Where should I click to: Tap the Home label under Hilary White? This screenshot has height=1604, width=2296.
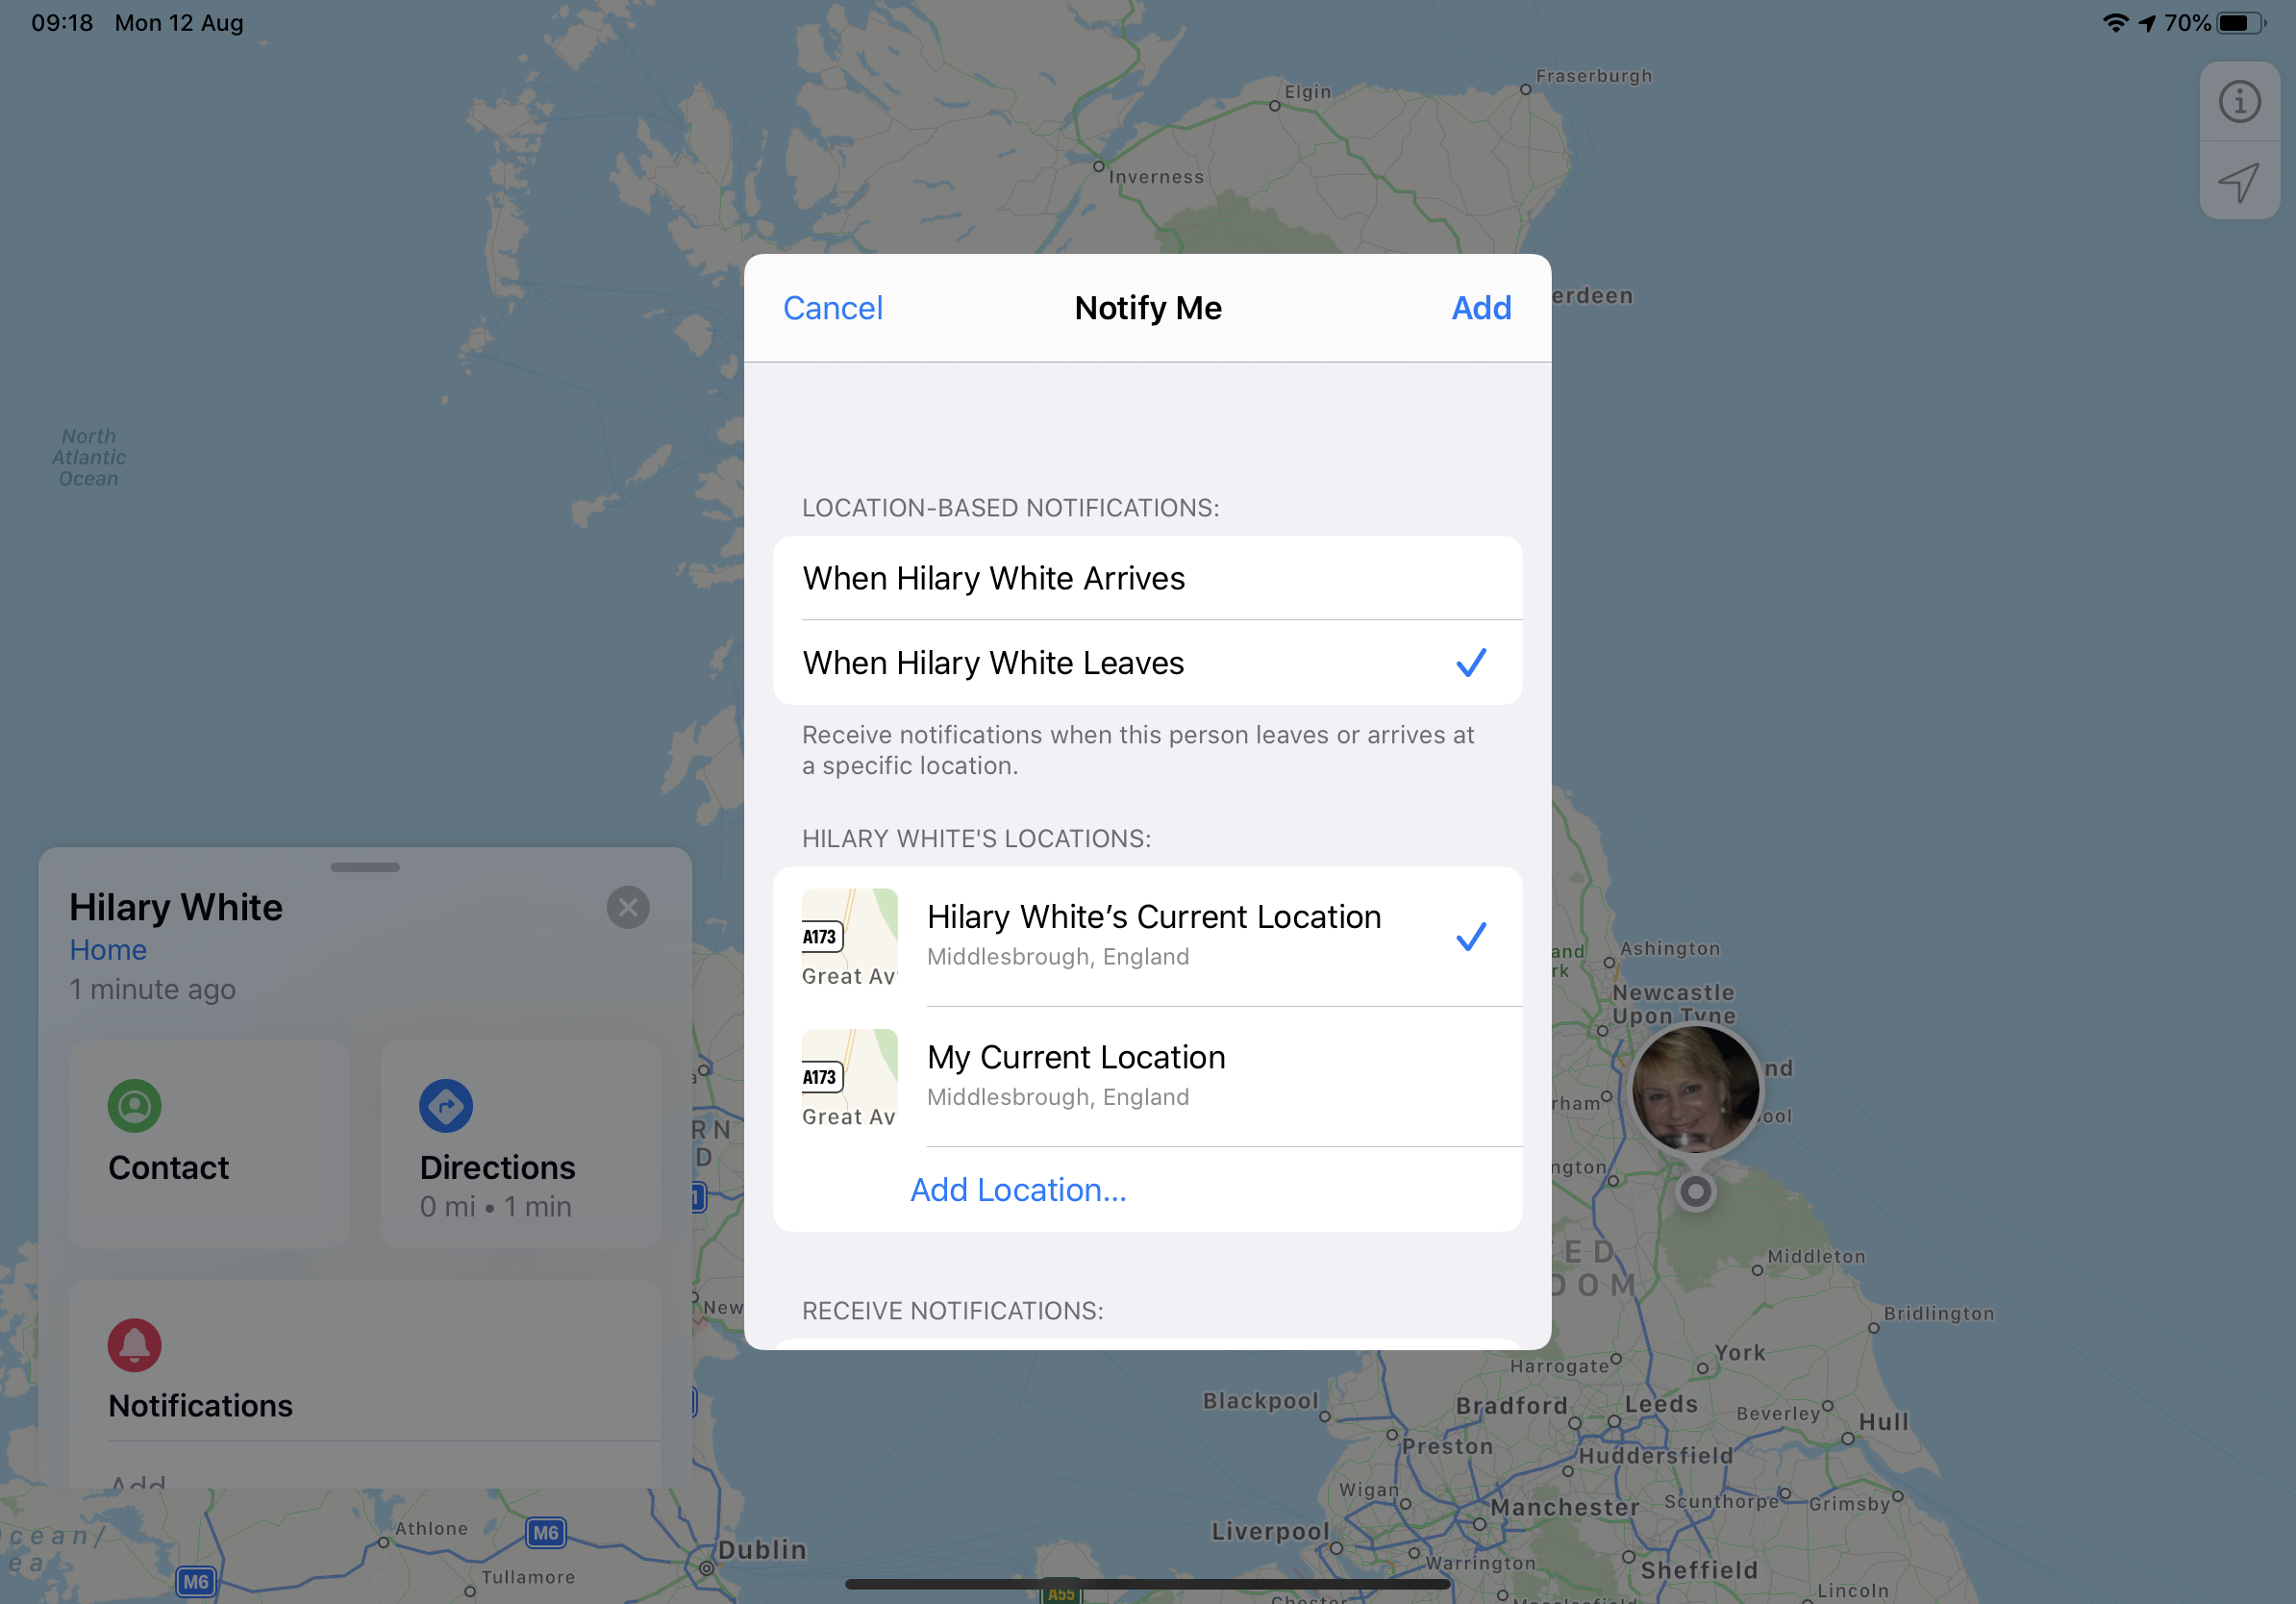coord(108,949)
